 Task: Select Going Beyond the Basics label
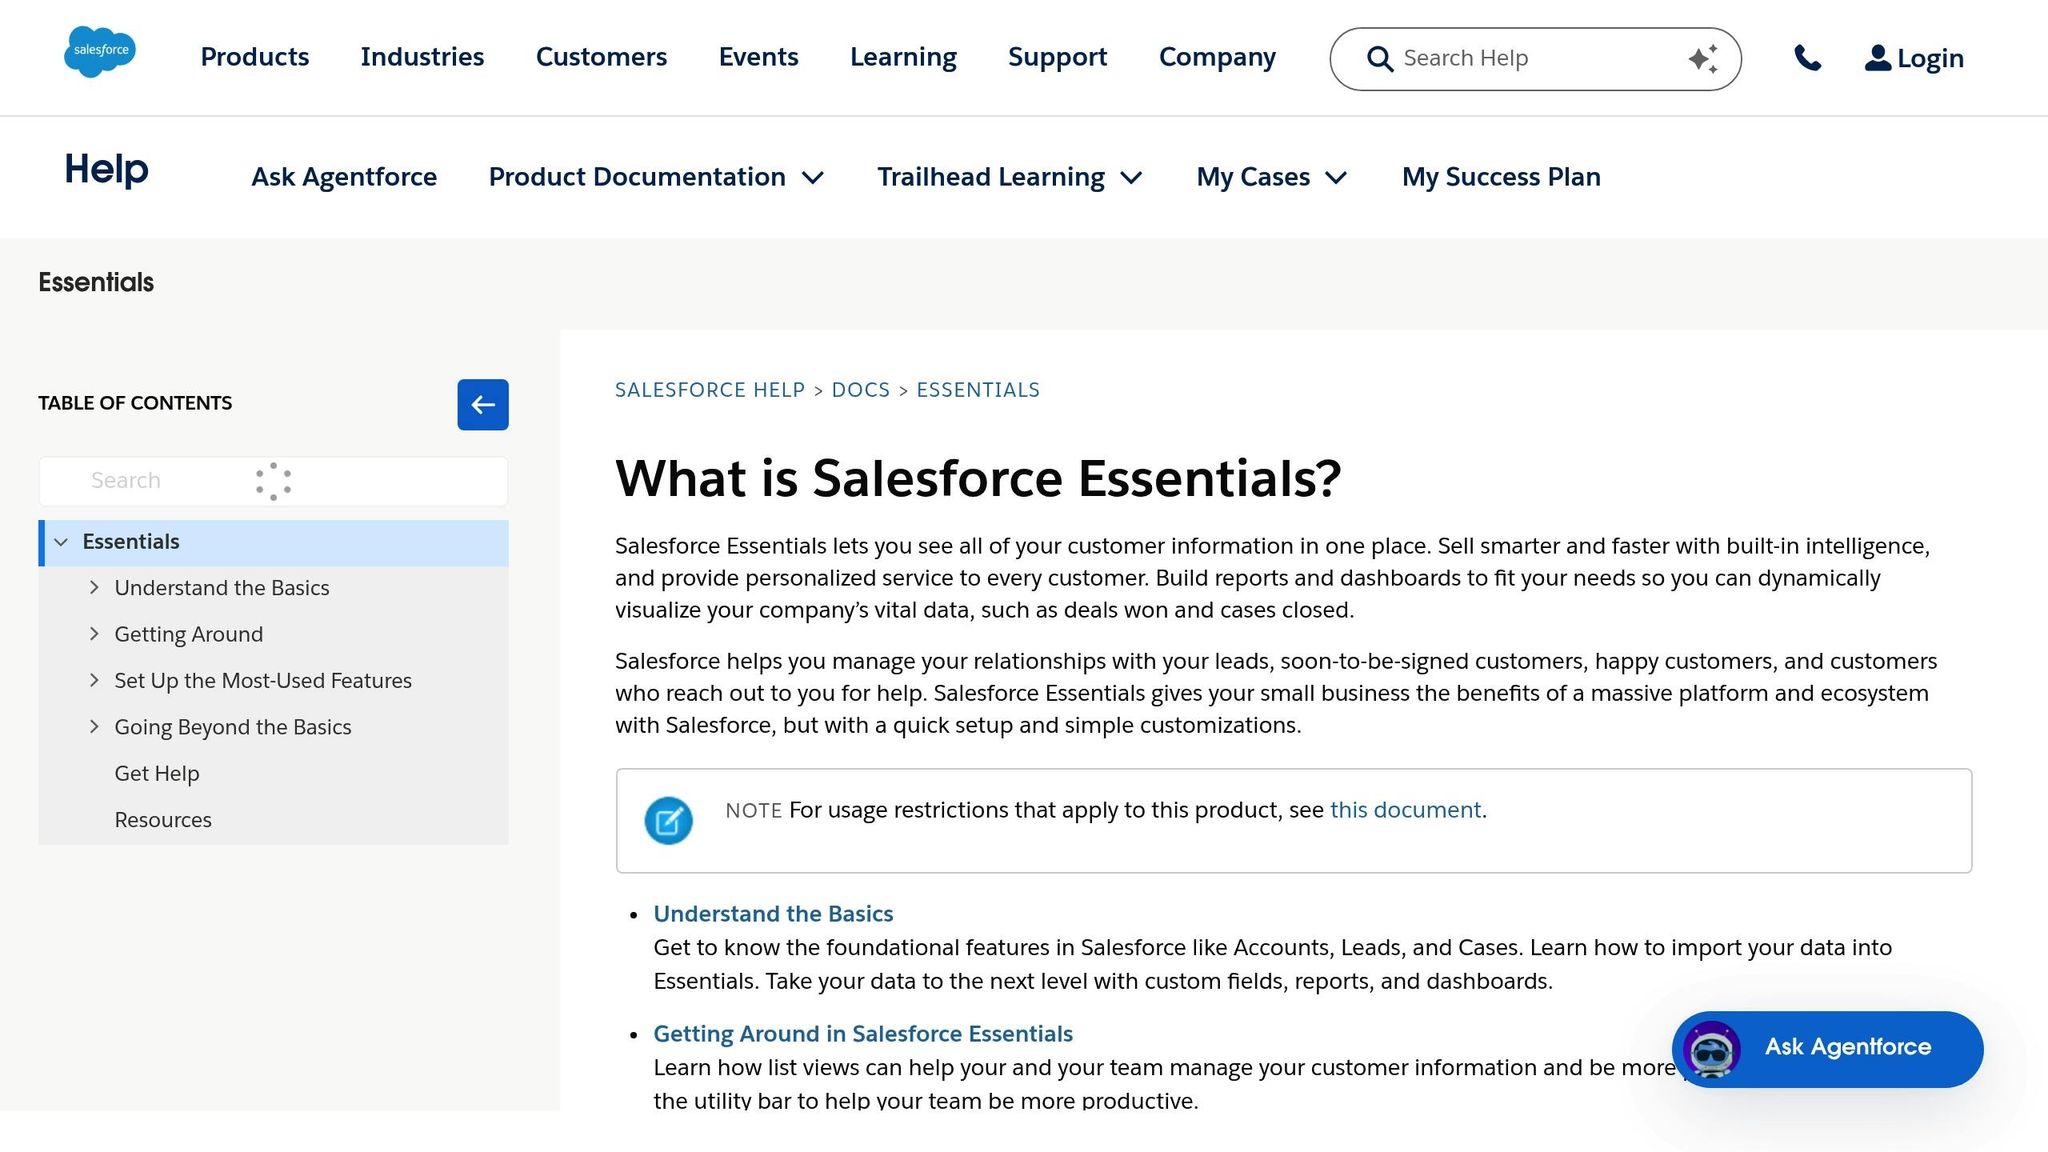[x=233, y=727]
